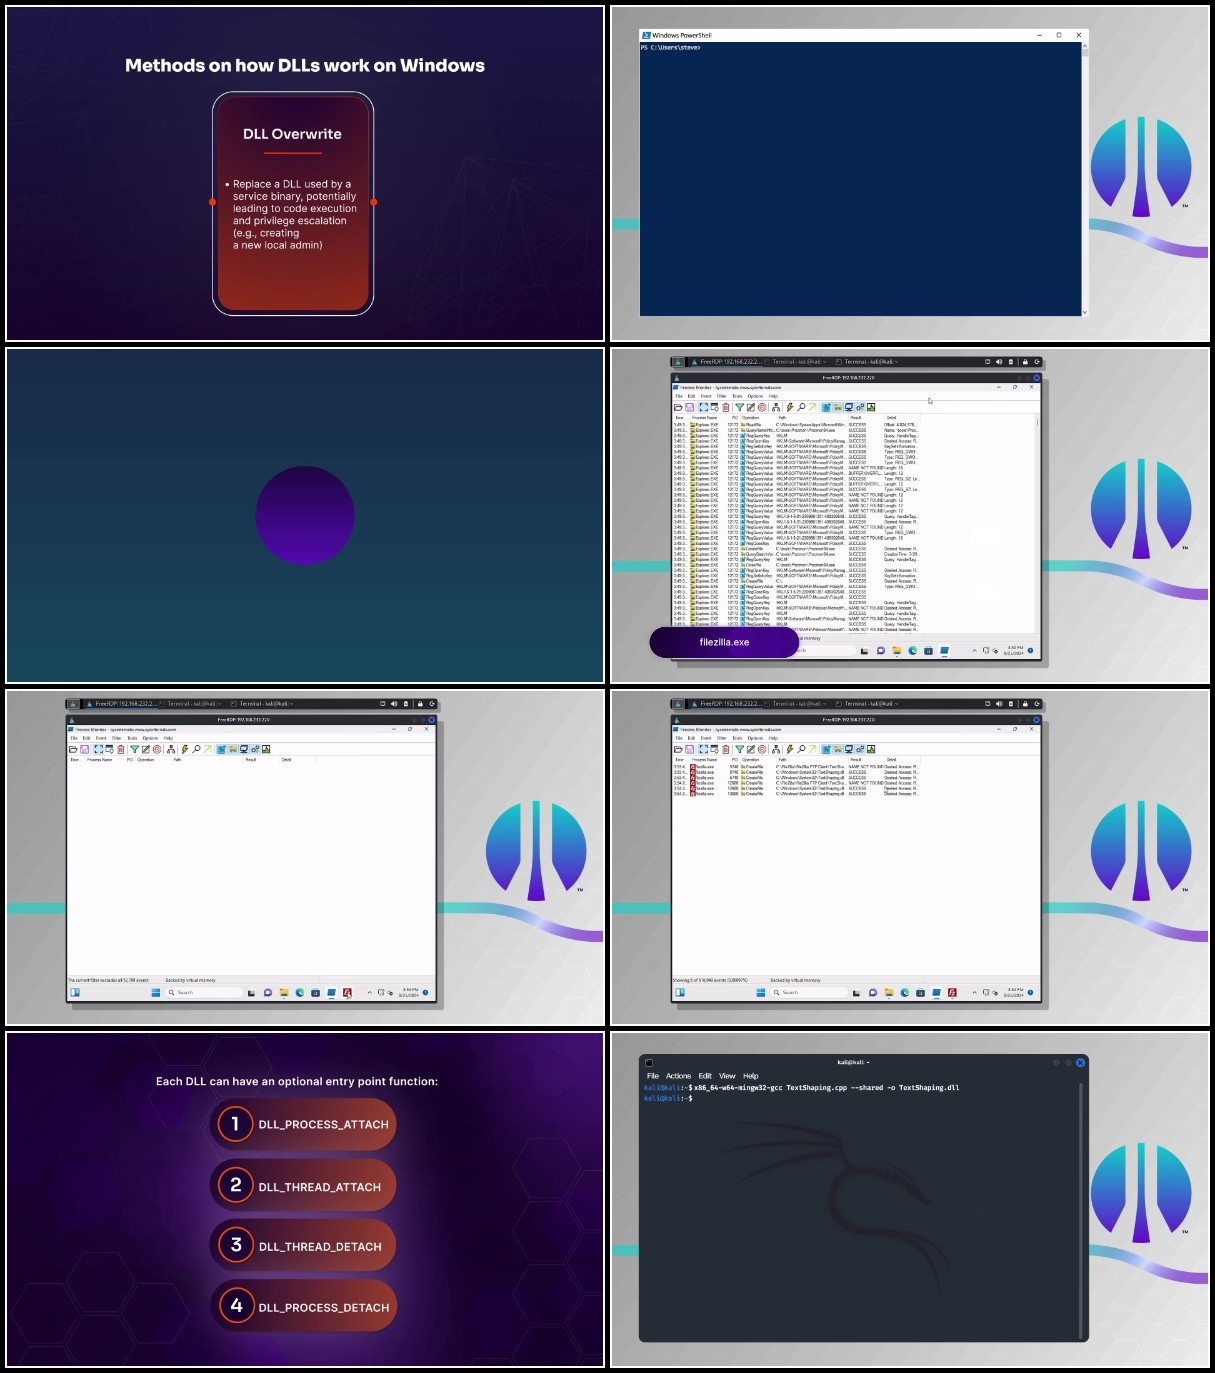Click Highlight icon in filezilla.exe rows Process Monitor
Image resolution: width=1215 pixels, height=1373 pixels.
coord(751,749)
